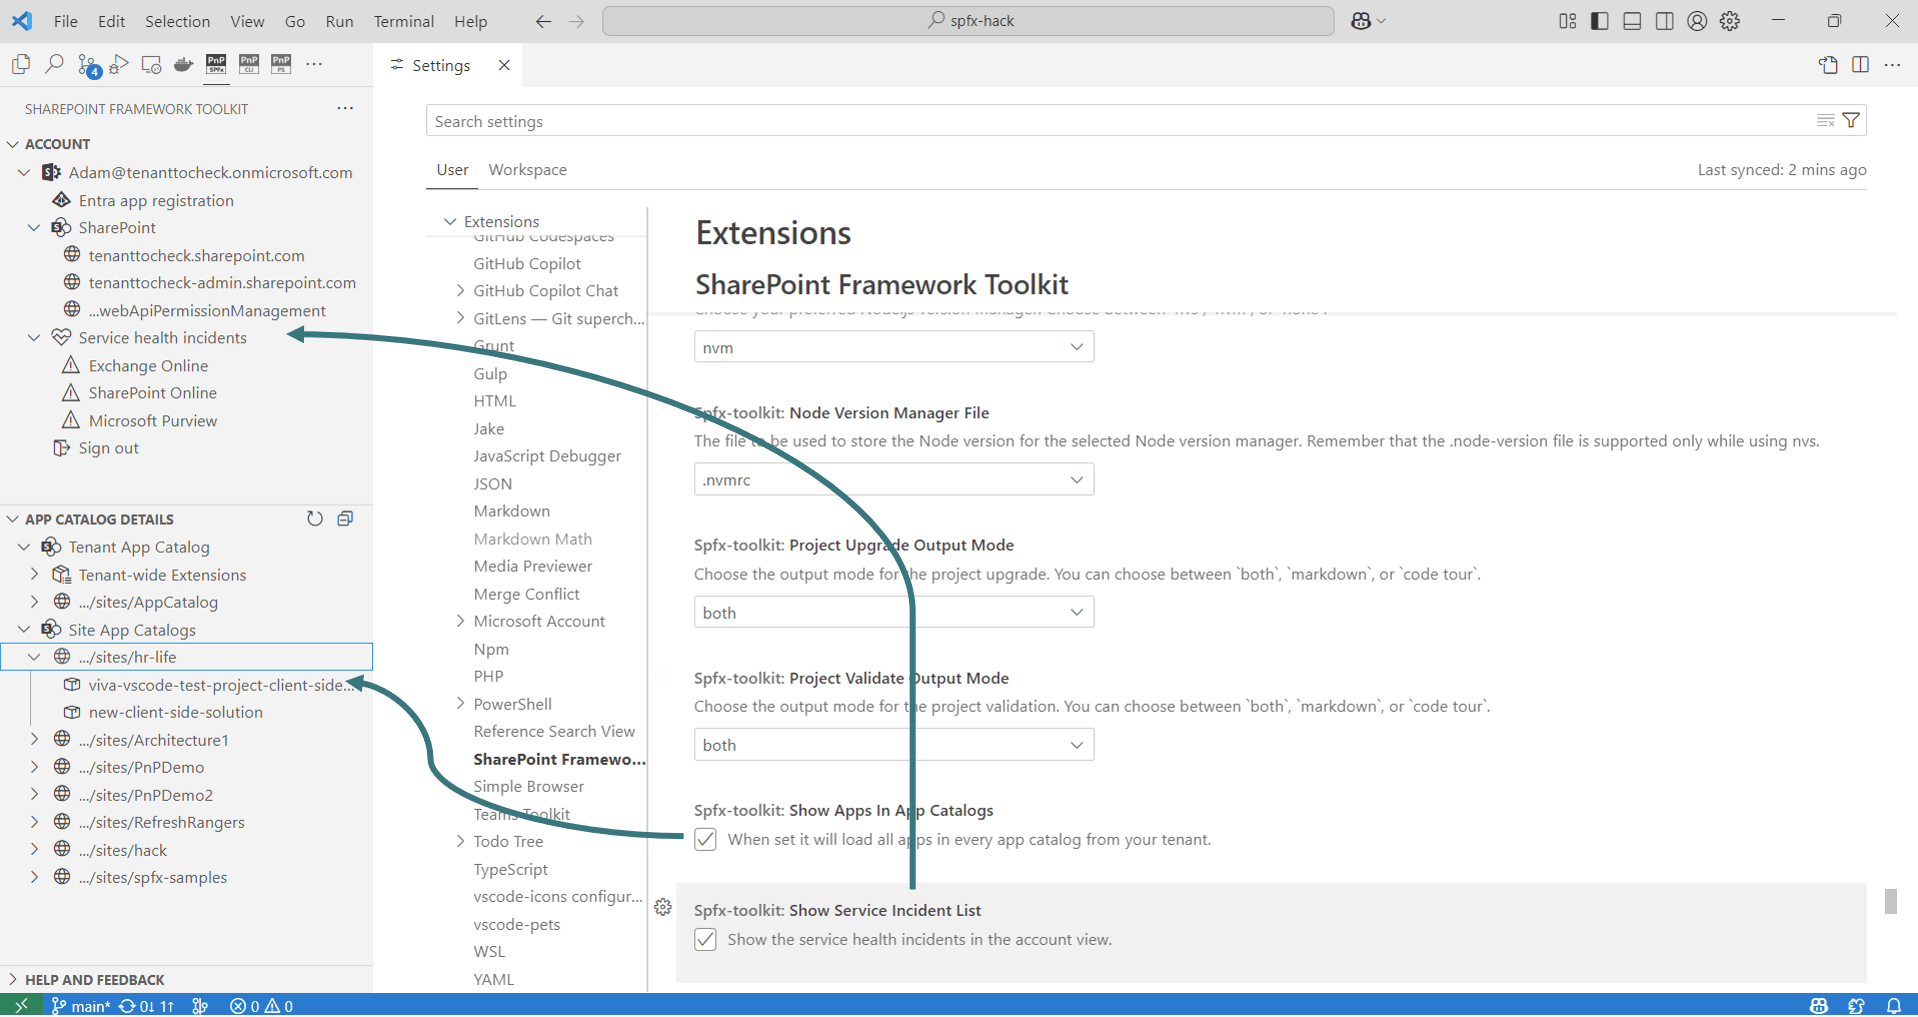Click Sign out in account tree
This screenshot has width=1918, height=1017.
108,448
